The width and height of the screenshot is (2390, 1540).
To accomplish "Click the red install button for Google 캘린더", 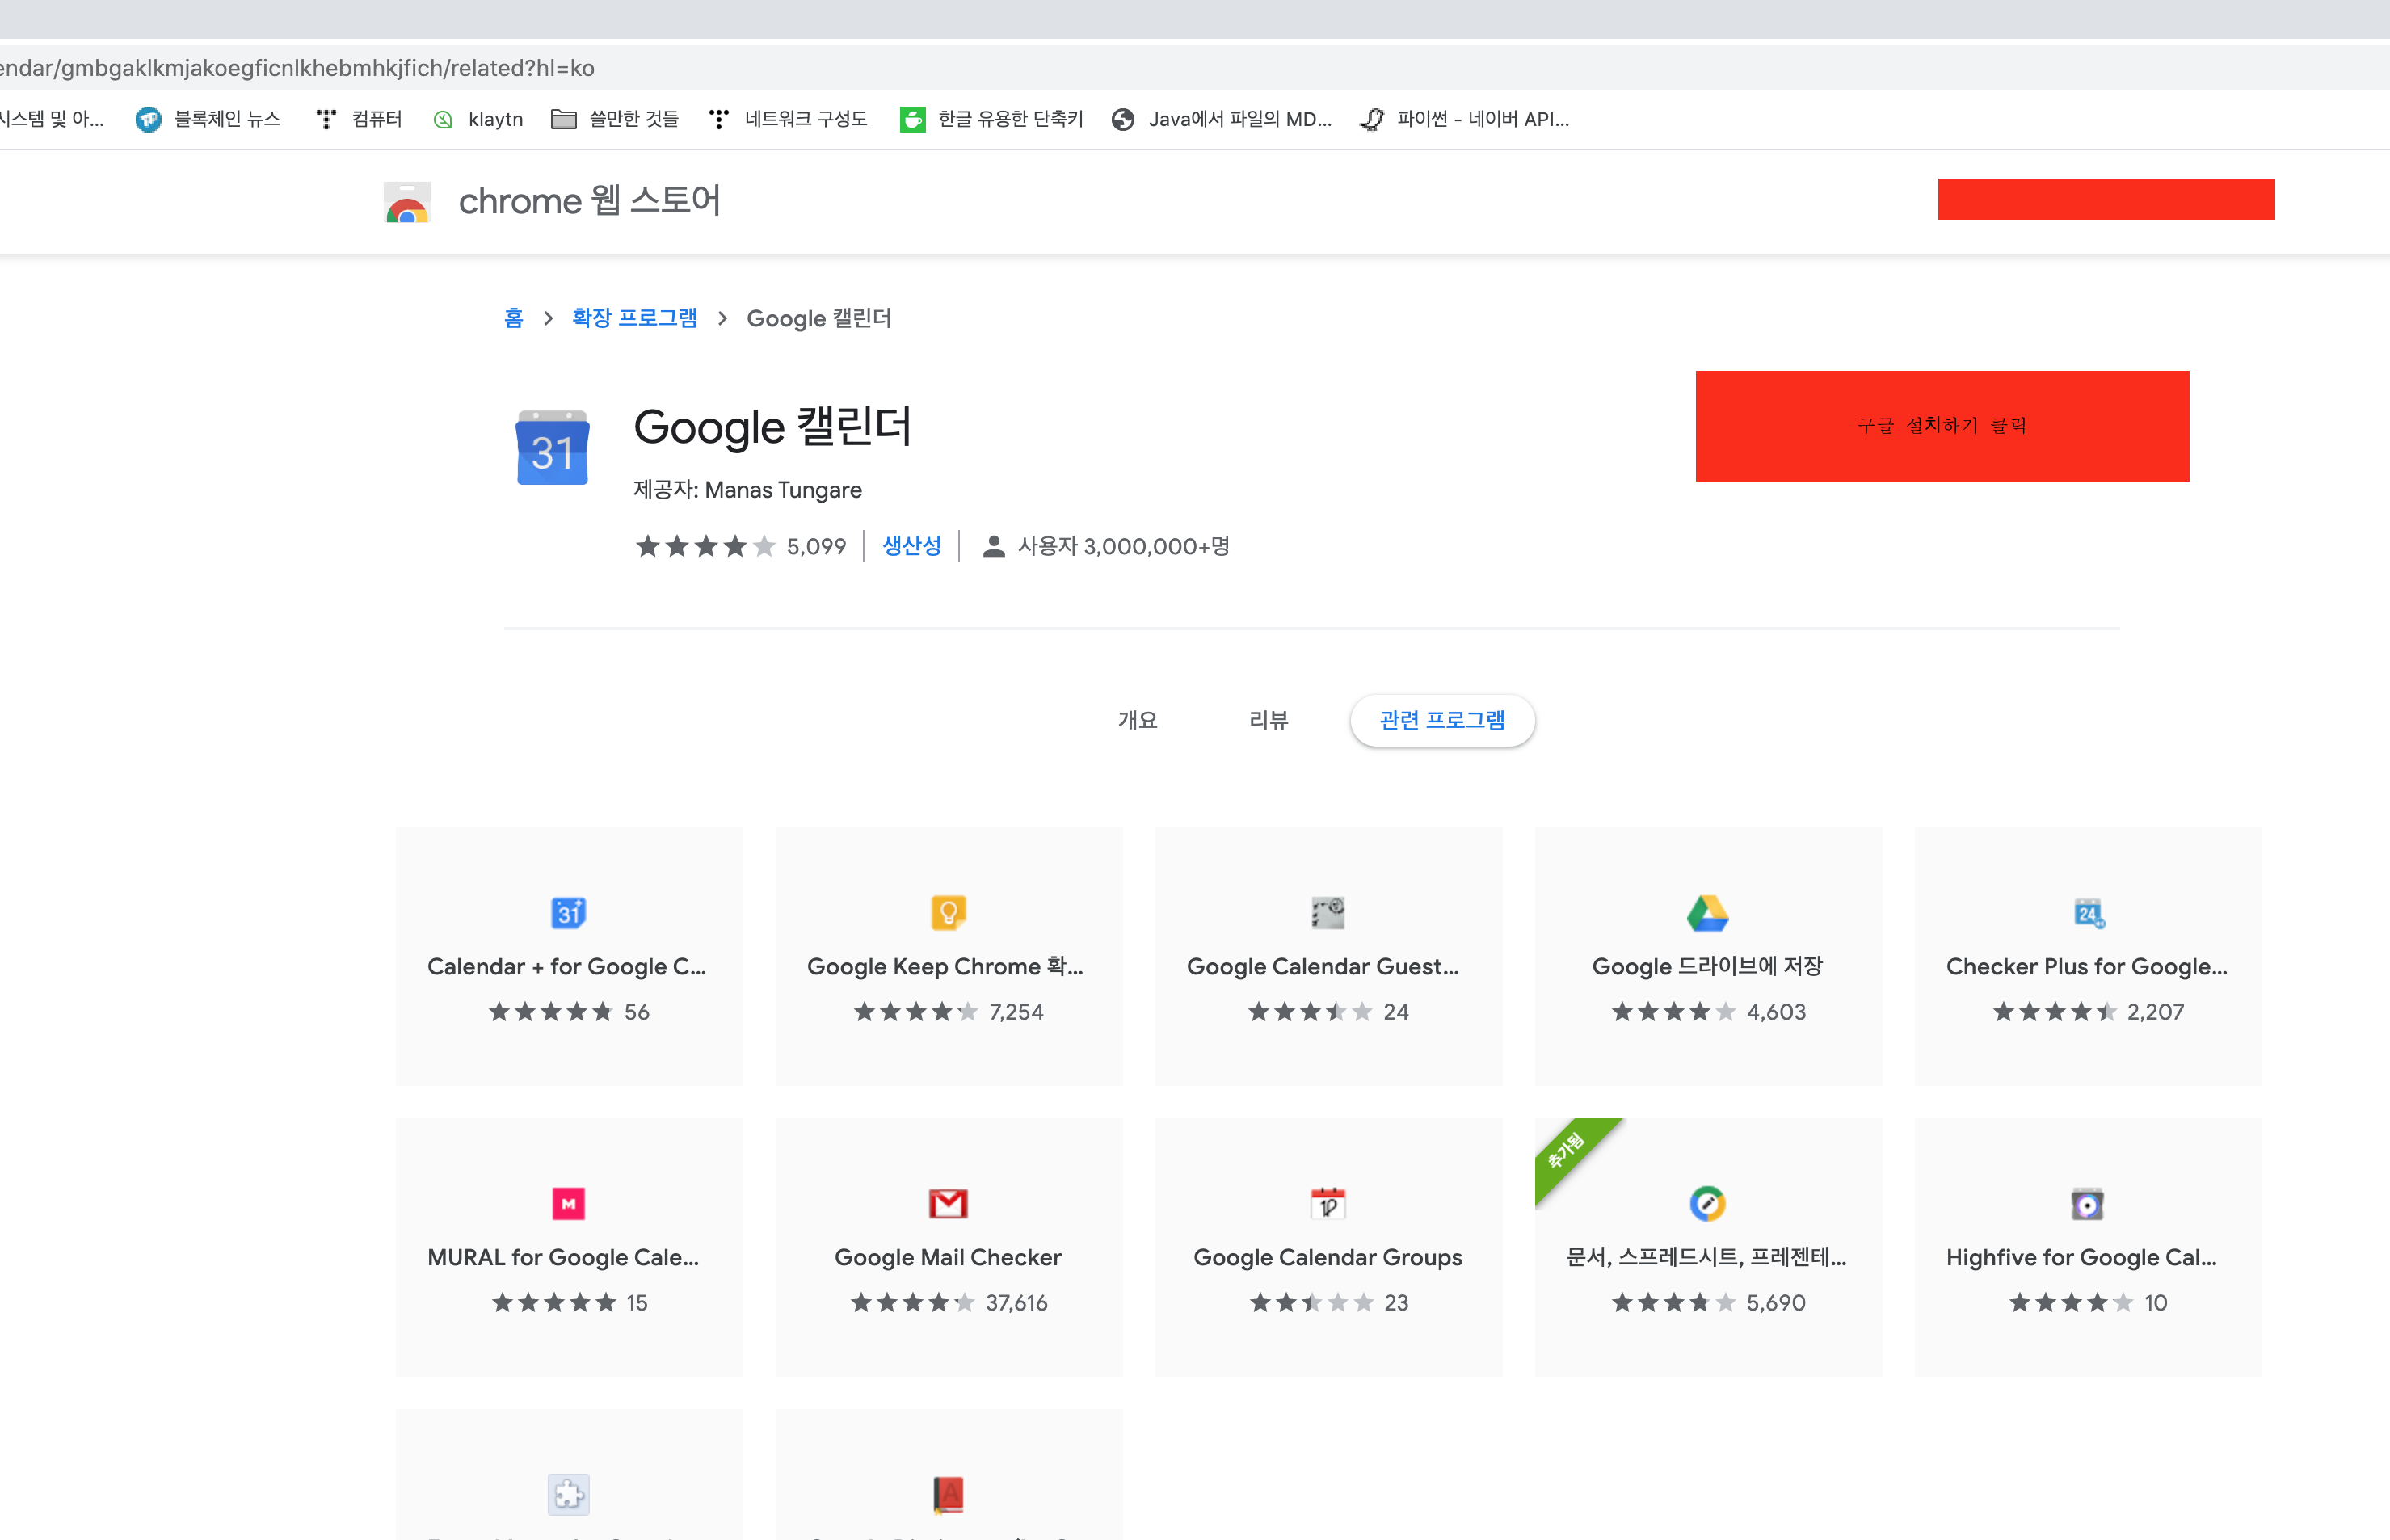I will coord(1941,426).
